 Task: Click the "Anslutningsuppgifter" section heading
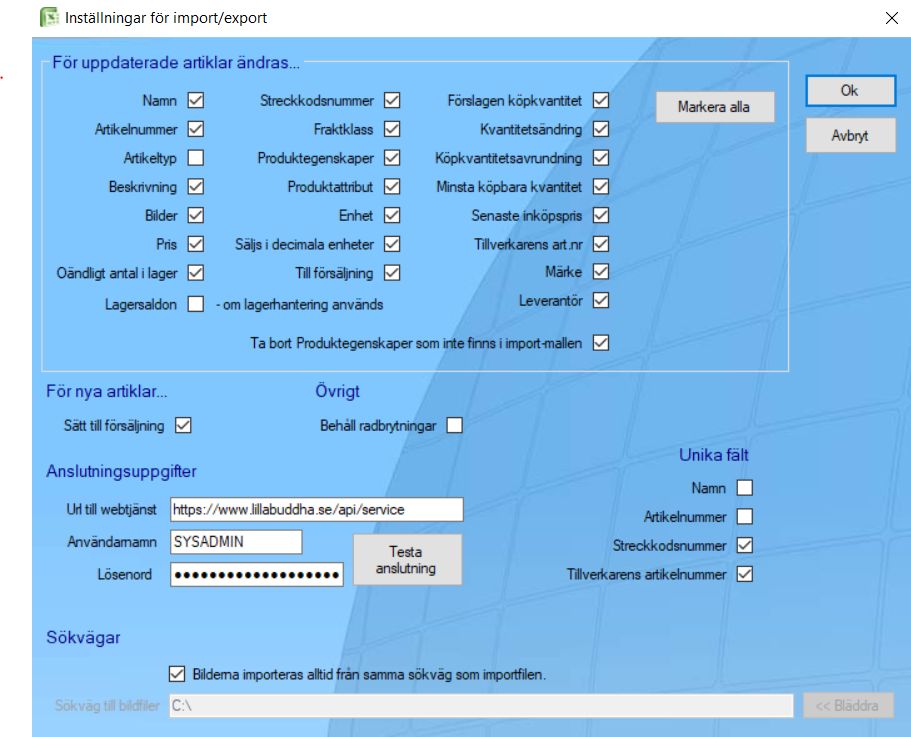tap(121, 471)
